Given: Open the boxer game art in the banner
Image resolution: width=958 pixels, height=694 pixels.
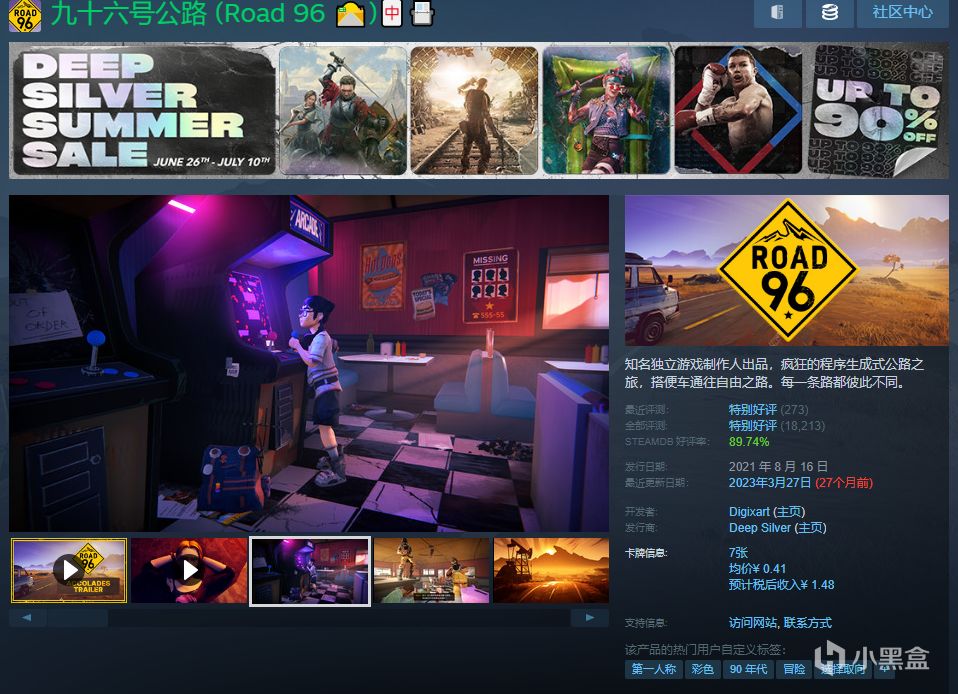Looking at the screenshot, I should pos(738,111).
